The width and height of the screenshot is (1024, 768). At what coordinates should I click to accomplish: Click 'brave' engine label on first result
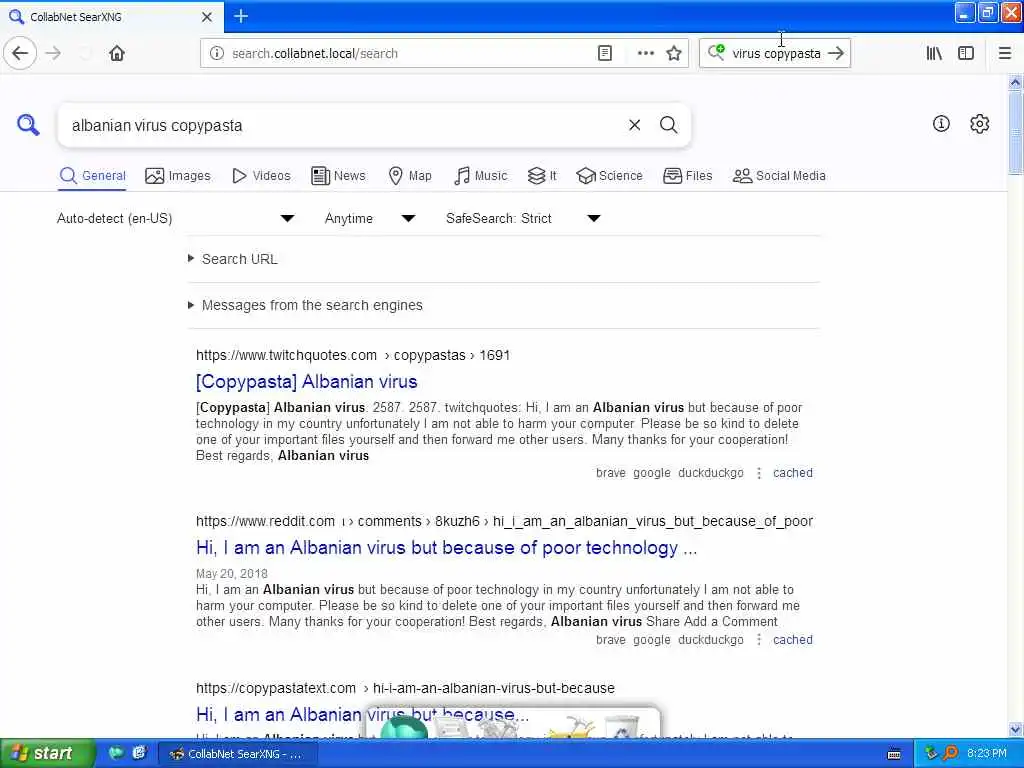tap(611, 473)
